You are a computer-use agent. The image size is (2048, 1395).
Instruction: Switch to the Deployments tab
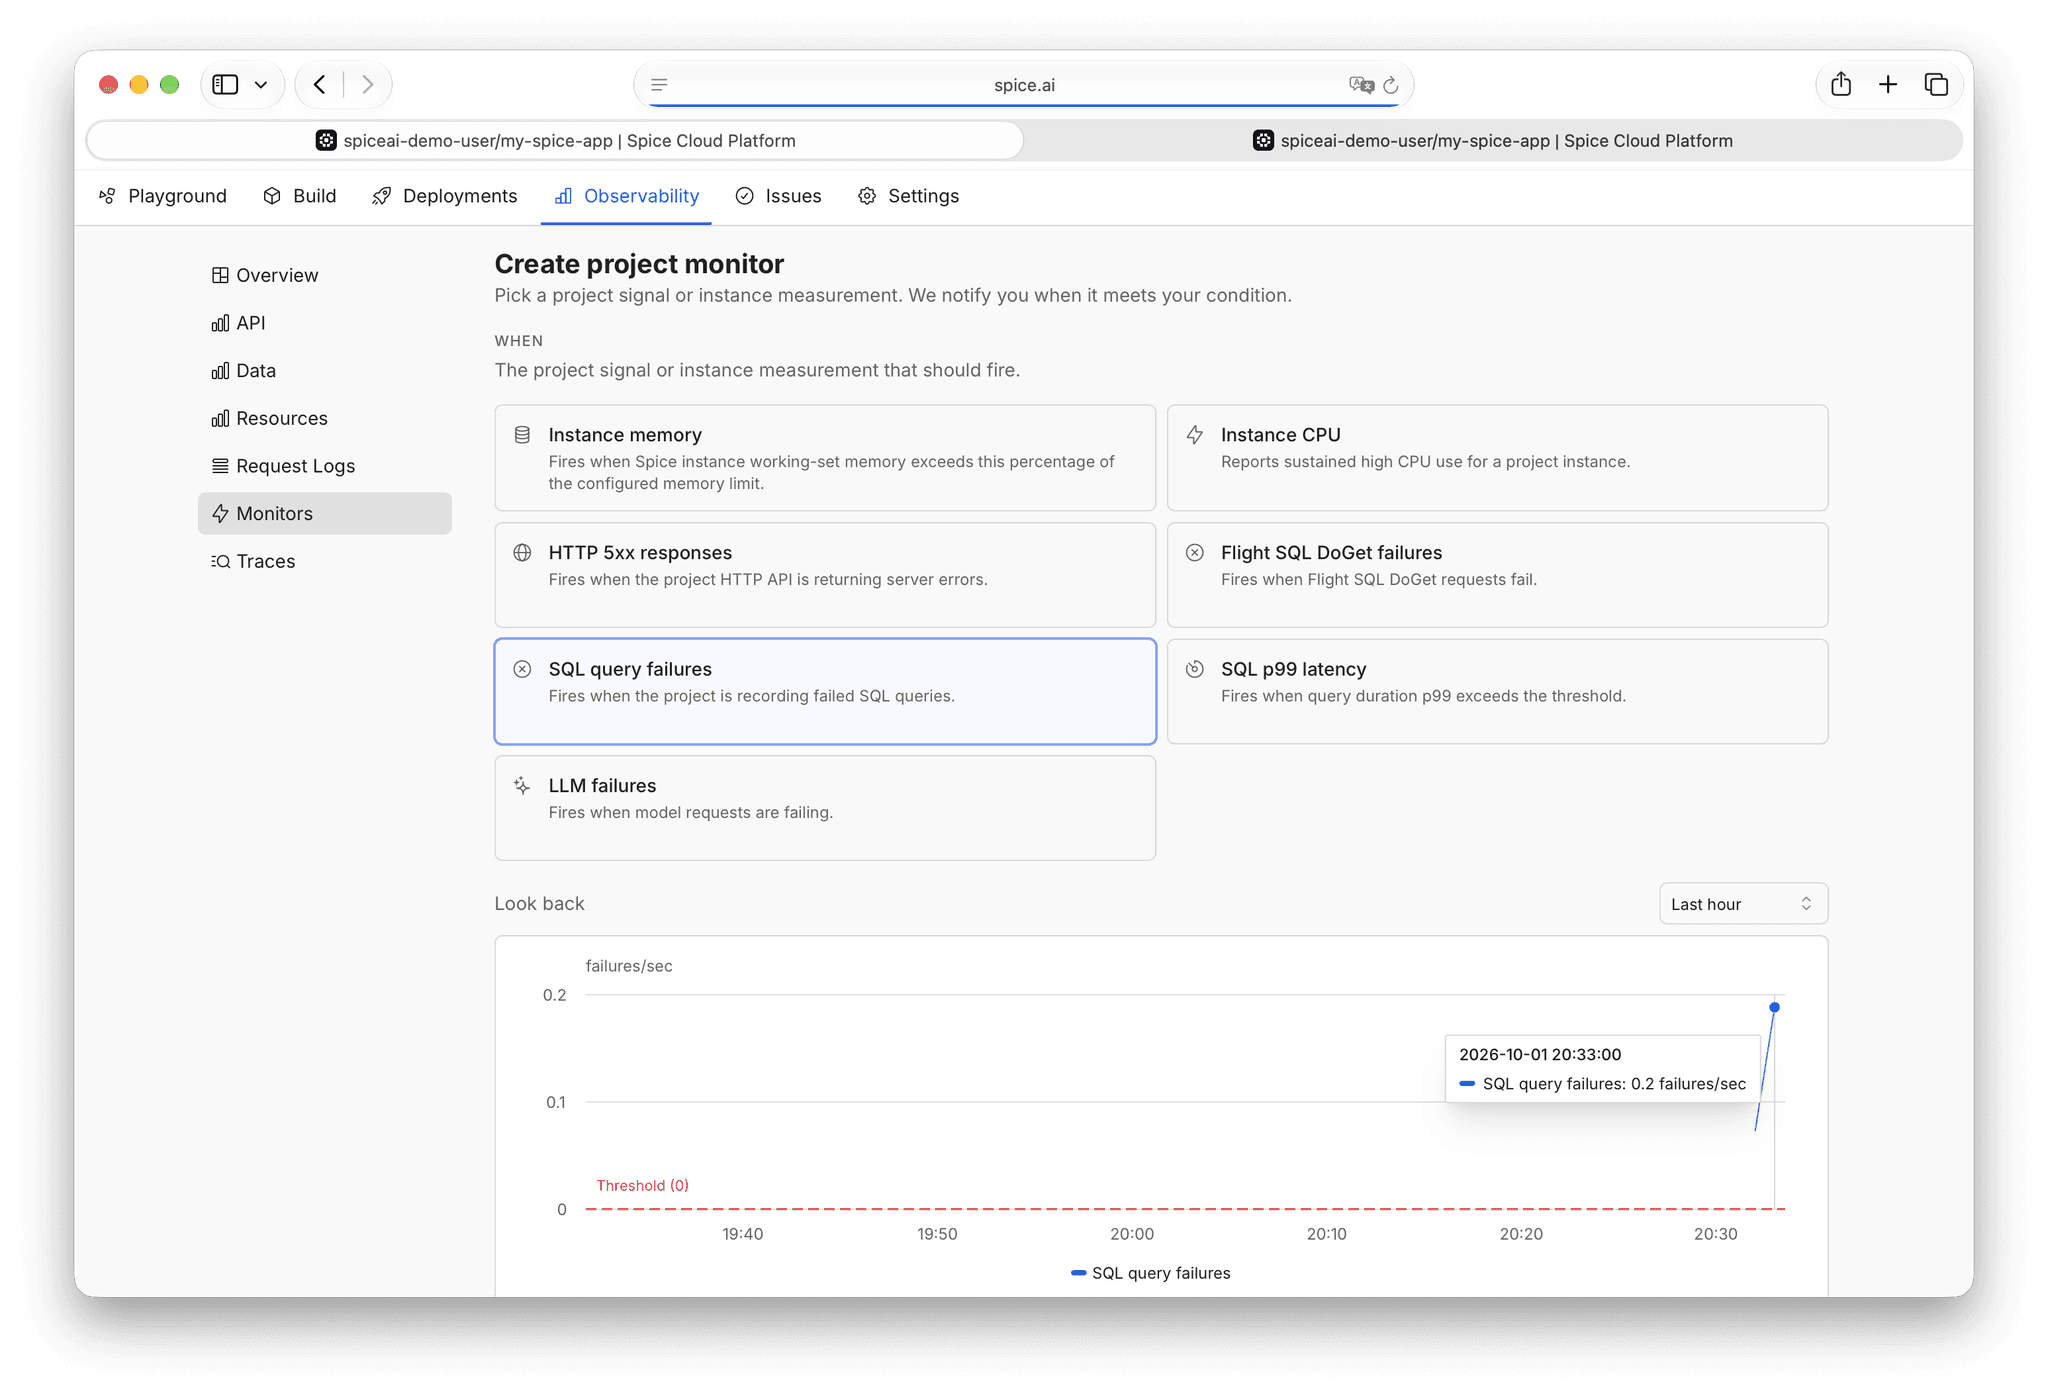pos(445,196)
